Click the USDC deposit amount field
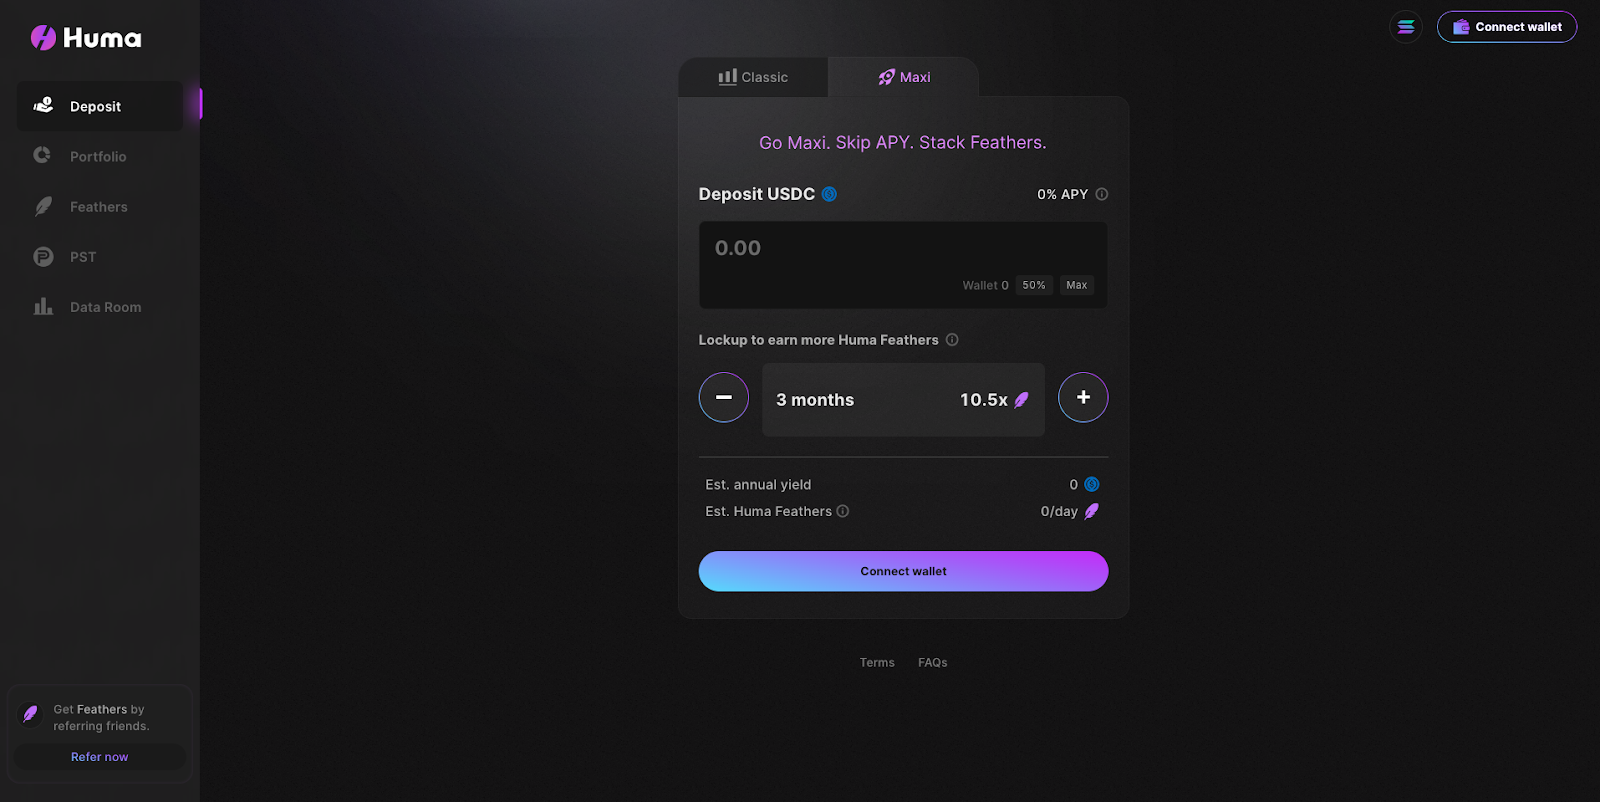This screenshot has width=1600, height=802. [x=850, y=248]
